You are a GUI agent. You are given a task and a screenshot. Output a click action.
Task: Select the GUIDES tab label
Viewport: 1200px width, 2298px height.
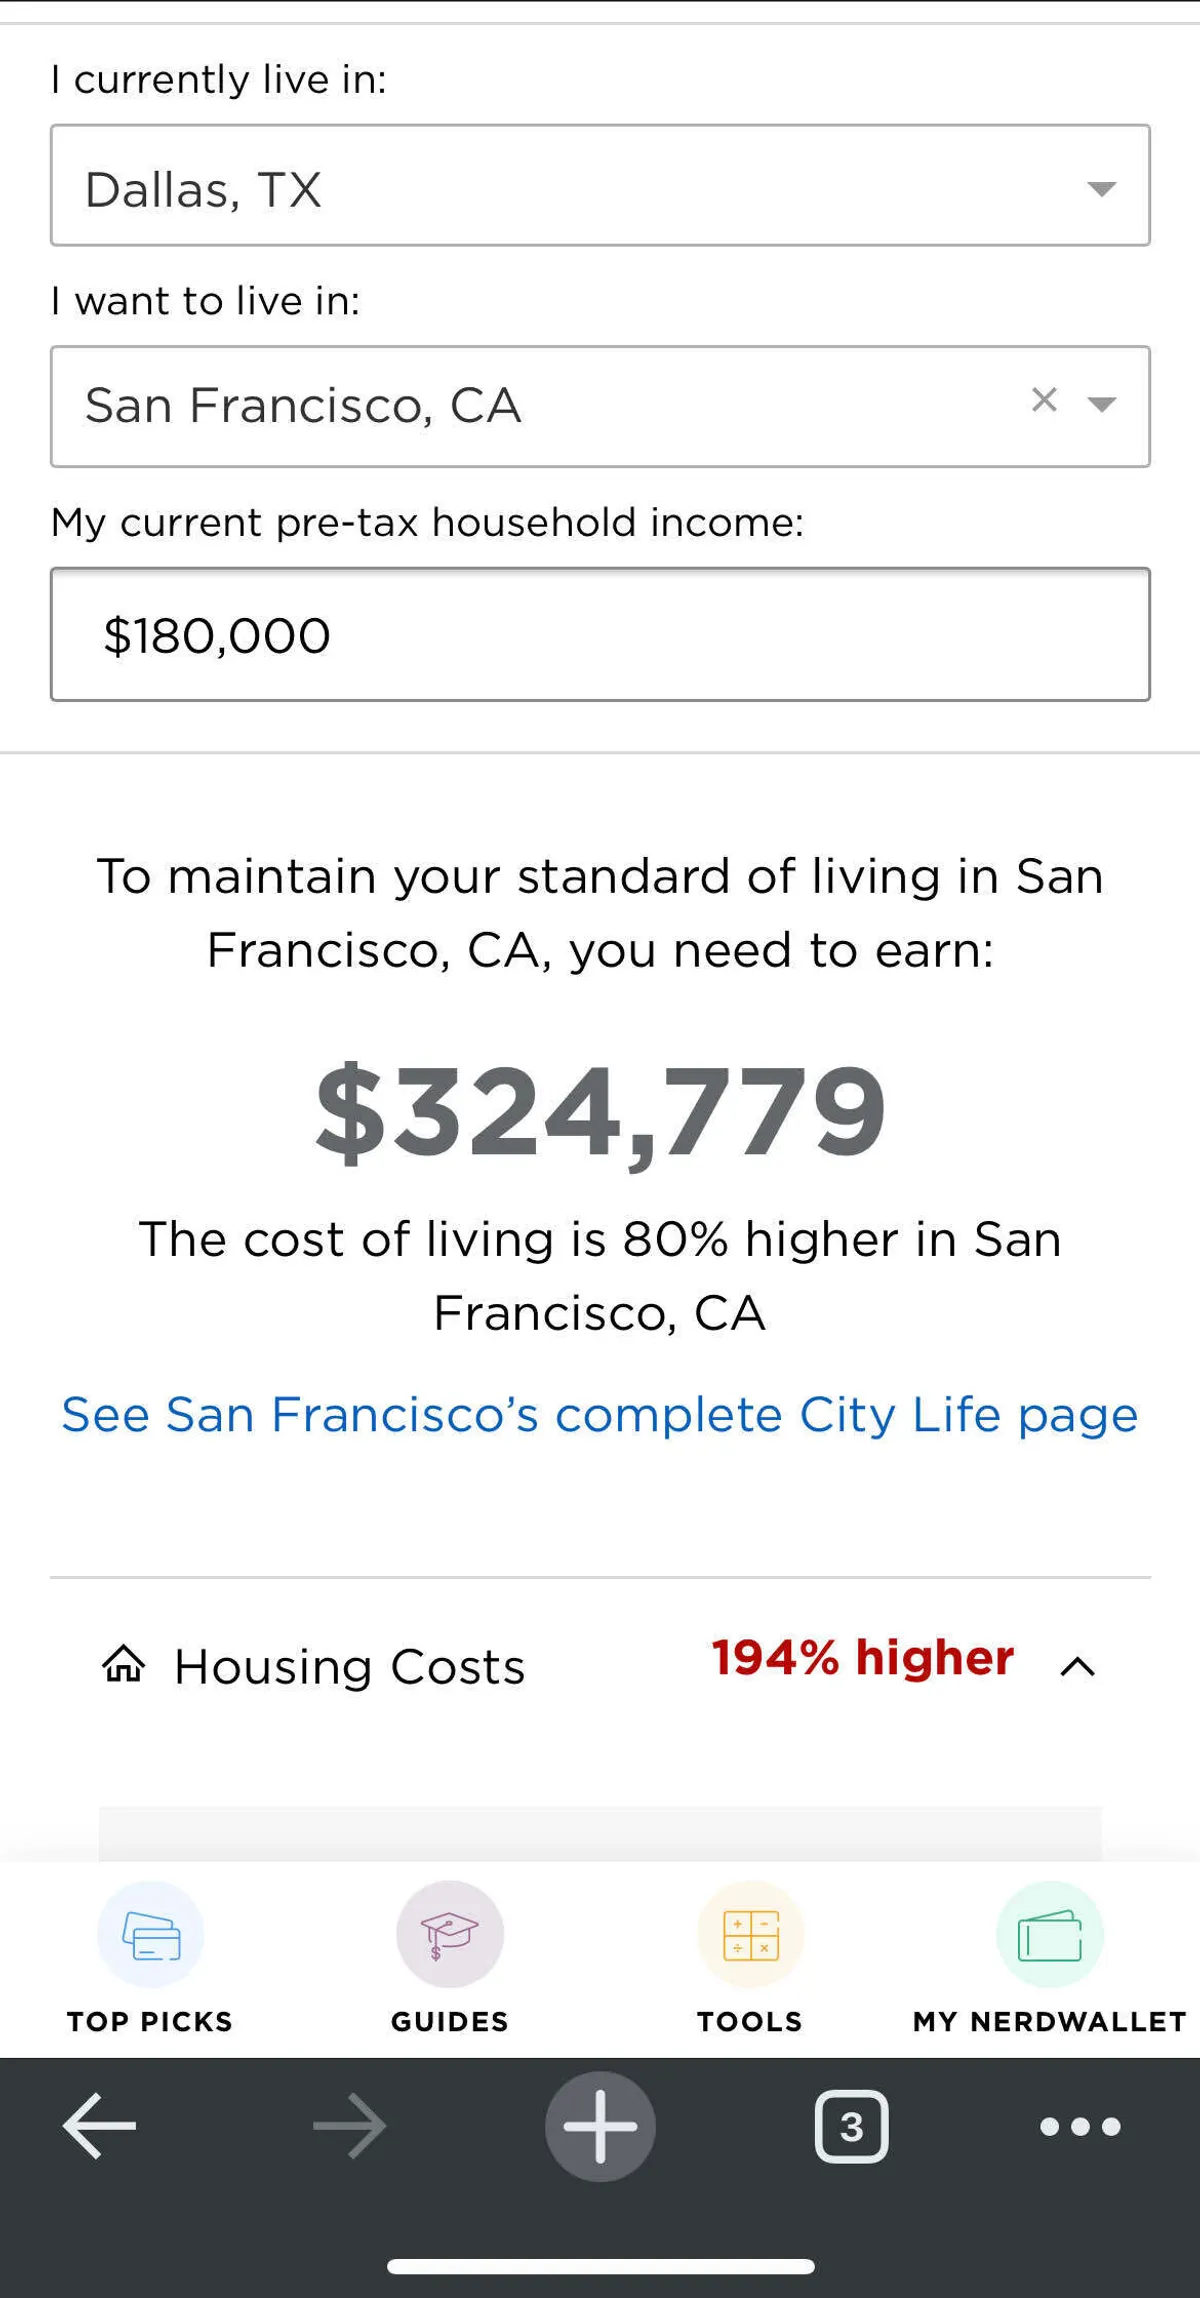(450, 2022)
